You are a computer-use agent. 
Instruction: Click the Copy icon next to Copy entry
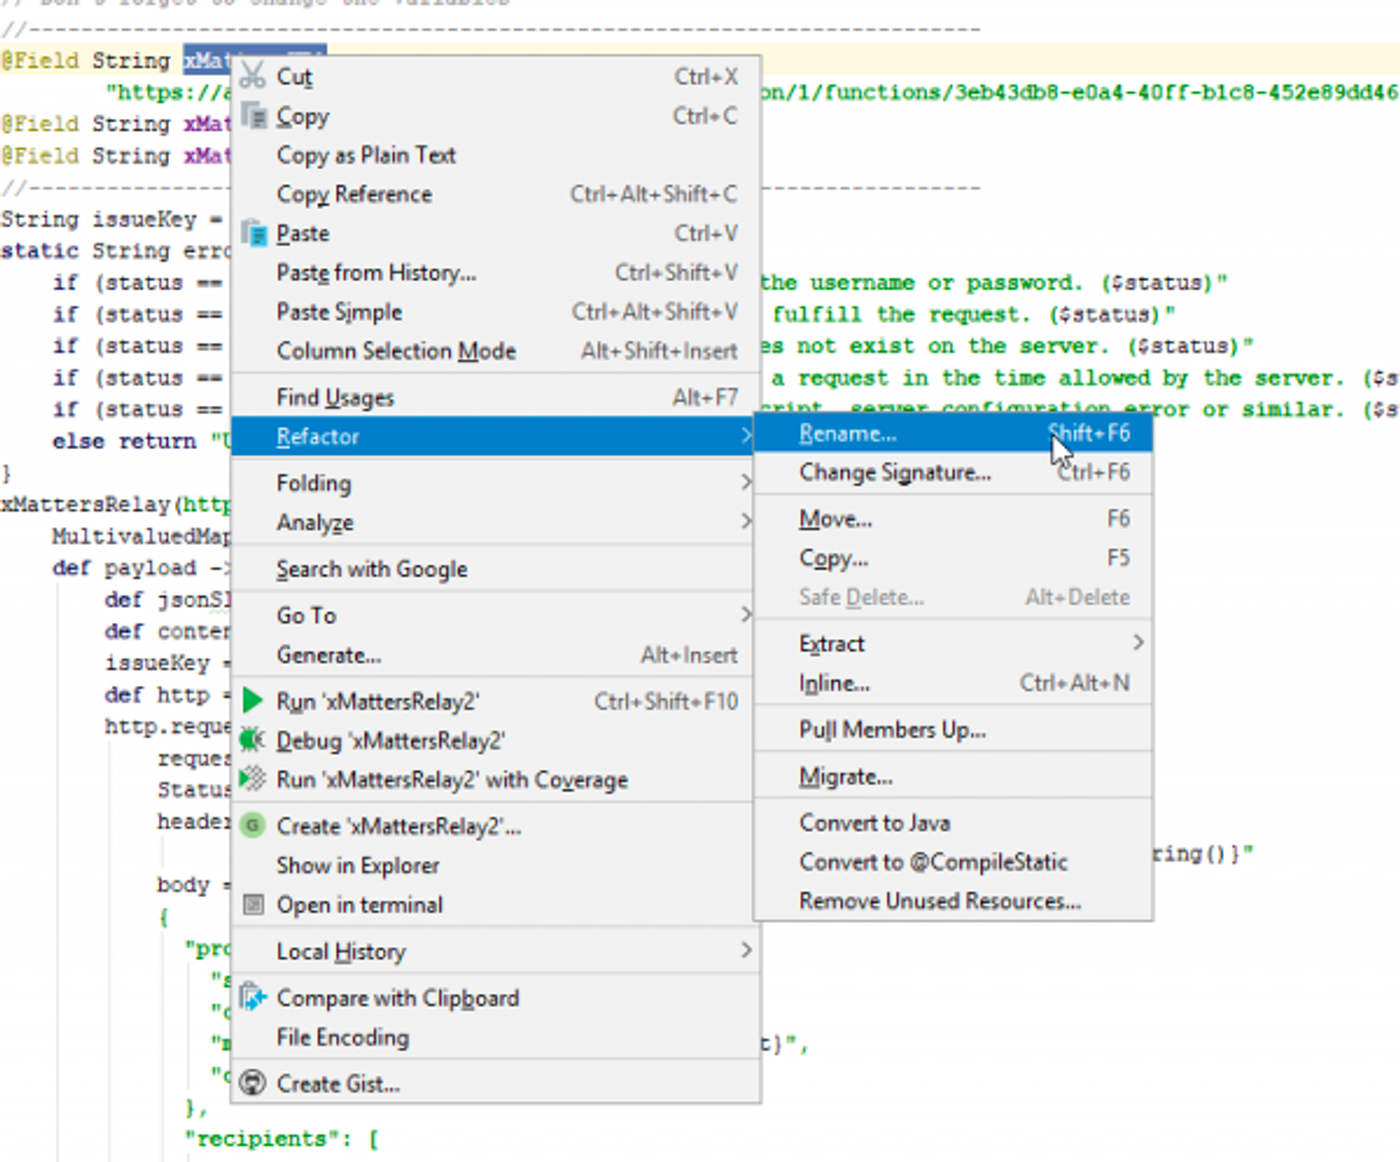click(x=253, y=115)
